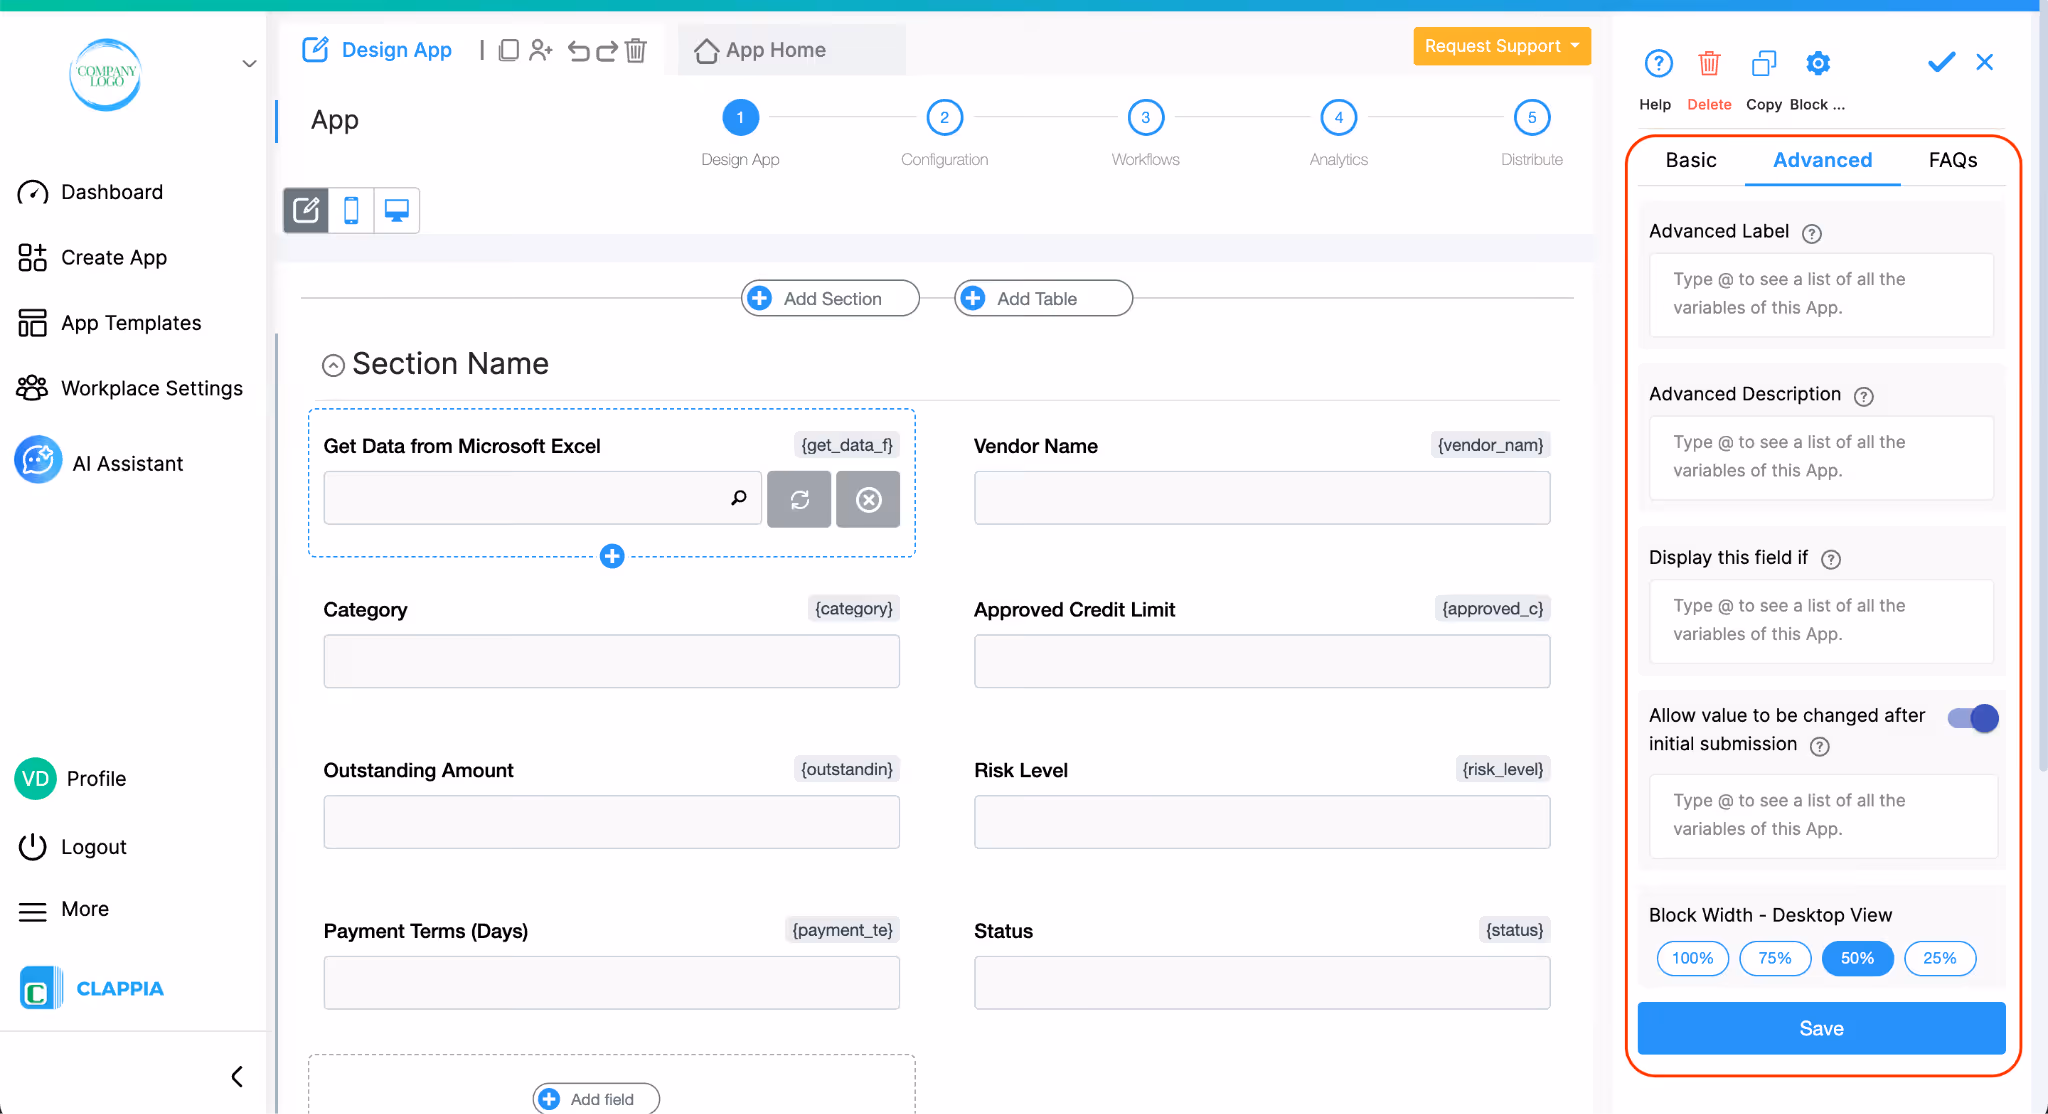Open Create App in the sidebar
The height and width of the screenshot is (1114, 2048).
click(92, 257)
